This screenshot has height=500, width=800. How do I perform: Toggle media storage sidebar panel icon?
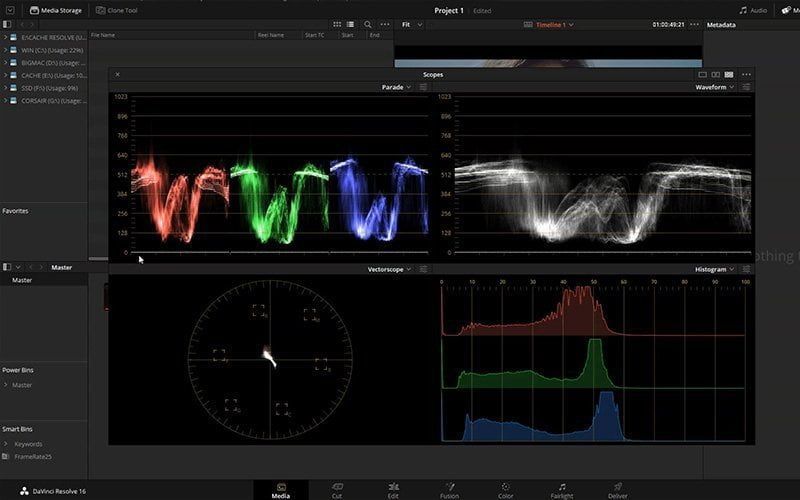(x=7, y=24)
